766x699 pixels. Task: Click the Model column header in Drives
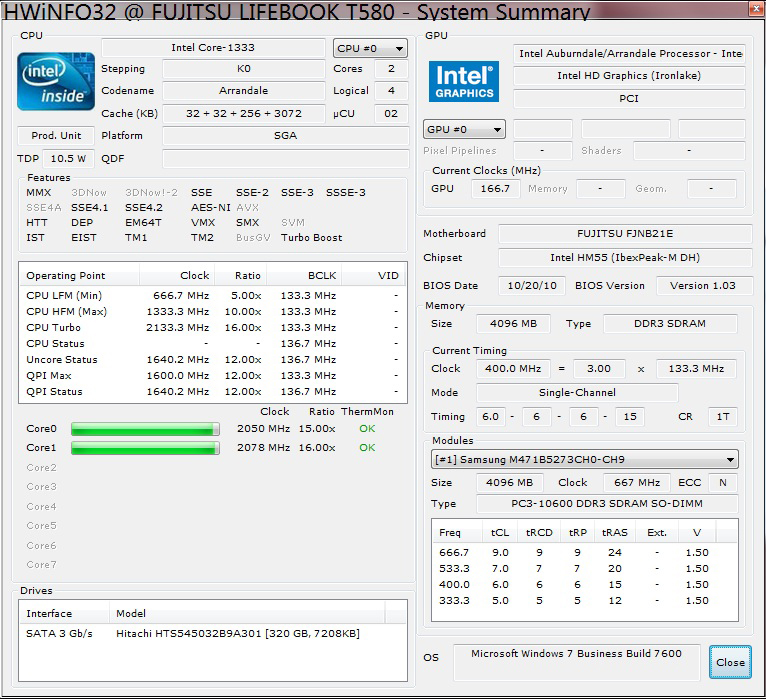point(247,614)
